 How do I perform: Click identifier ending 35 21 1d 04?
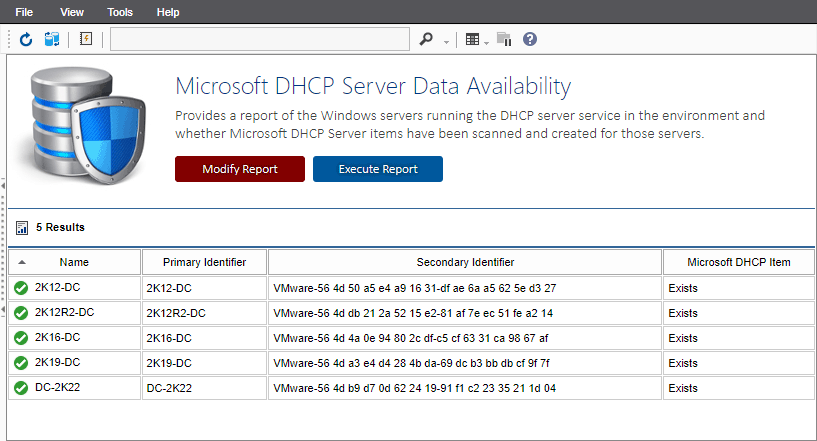point(465,388)
